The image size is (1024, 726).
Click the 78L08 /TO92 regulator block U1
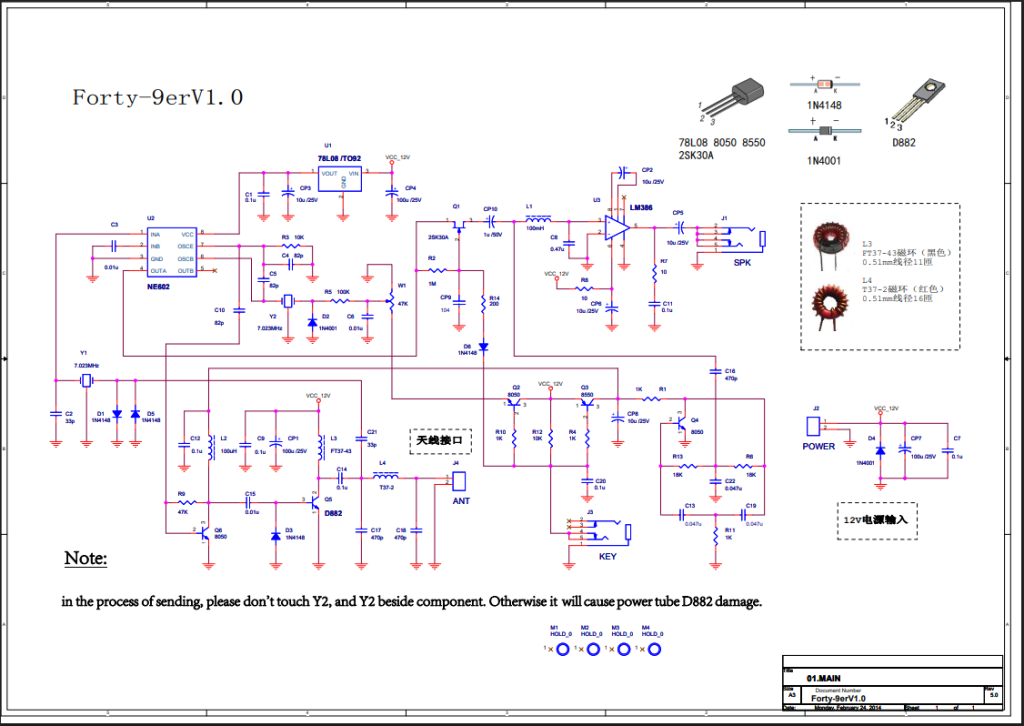(x=340, y=179)
